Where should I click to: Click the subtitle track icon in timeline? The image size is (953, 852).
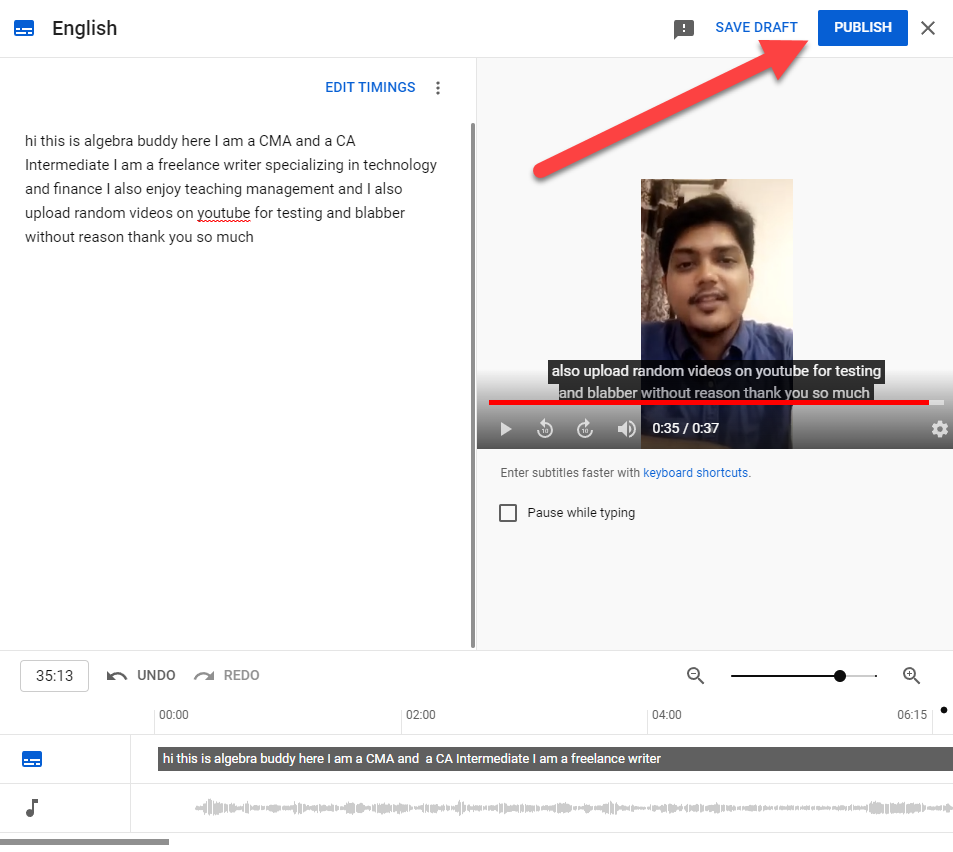click(x=33, y=760)
